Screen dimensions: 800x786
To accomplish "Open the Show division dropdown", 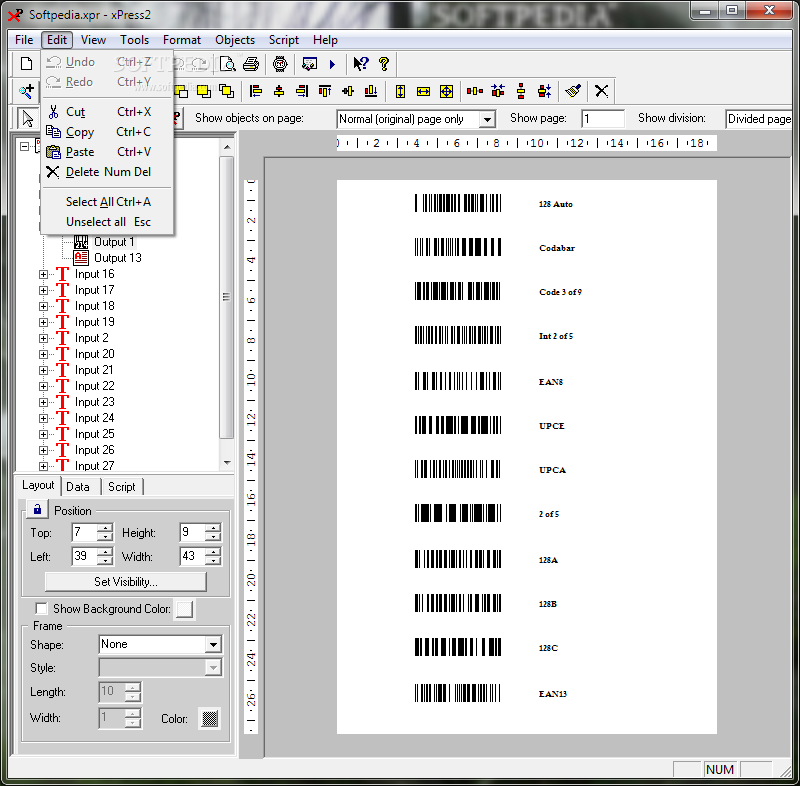I will pyautogui.click(x=759, y=119).
